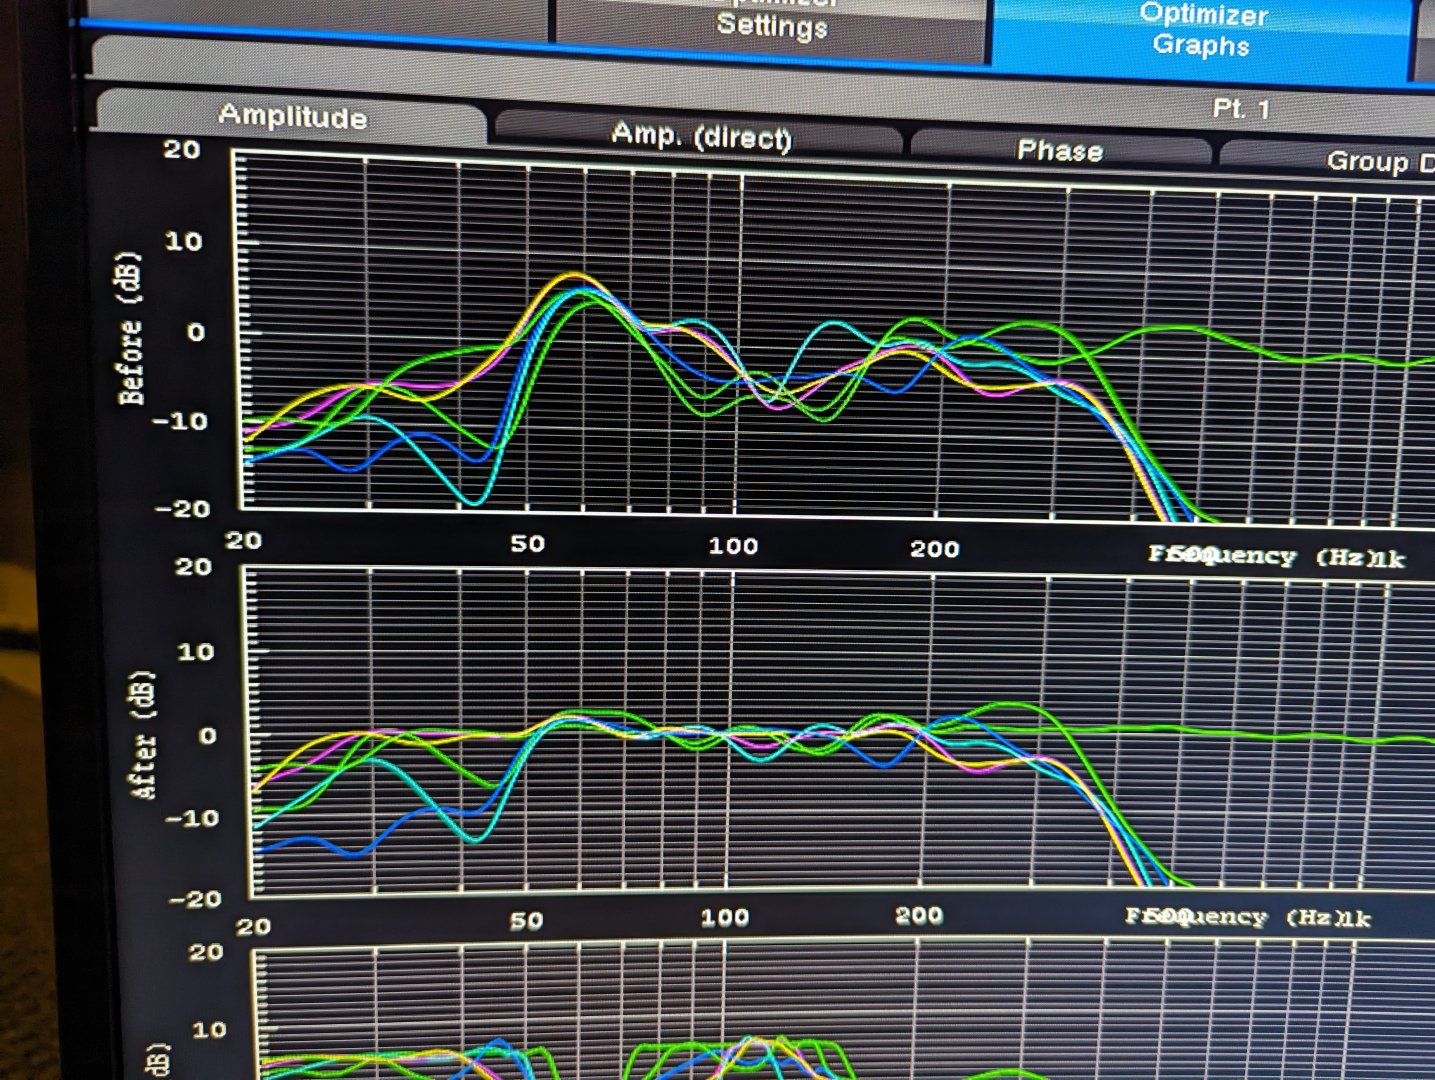Click the Frequency (Hz) label under After graph

coord(1248,916)
